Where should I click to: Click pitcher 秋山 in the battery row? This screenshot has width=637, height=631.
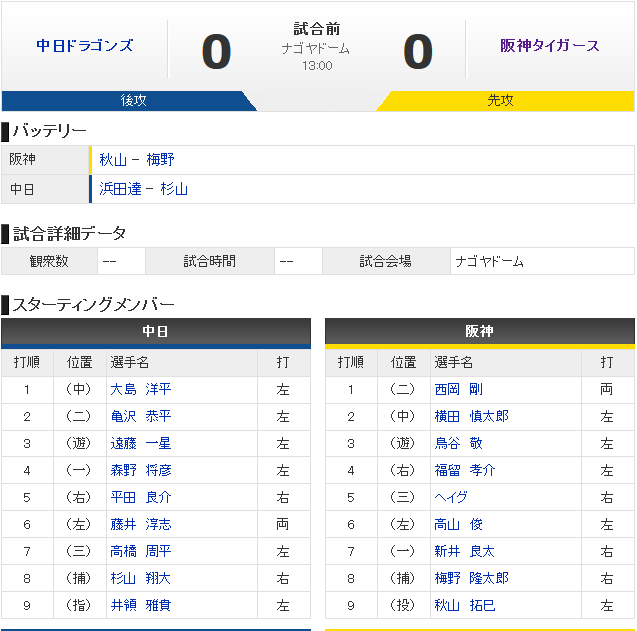pos(113,160)
